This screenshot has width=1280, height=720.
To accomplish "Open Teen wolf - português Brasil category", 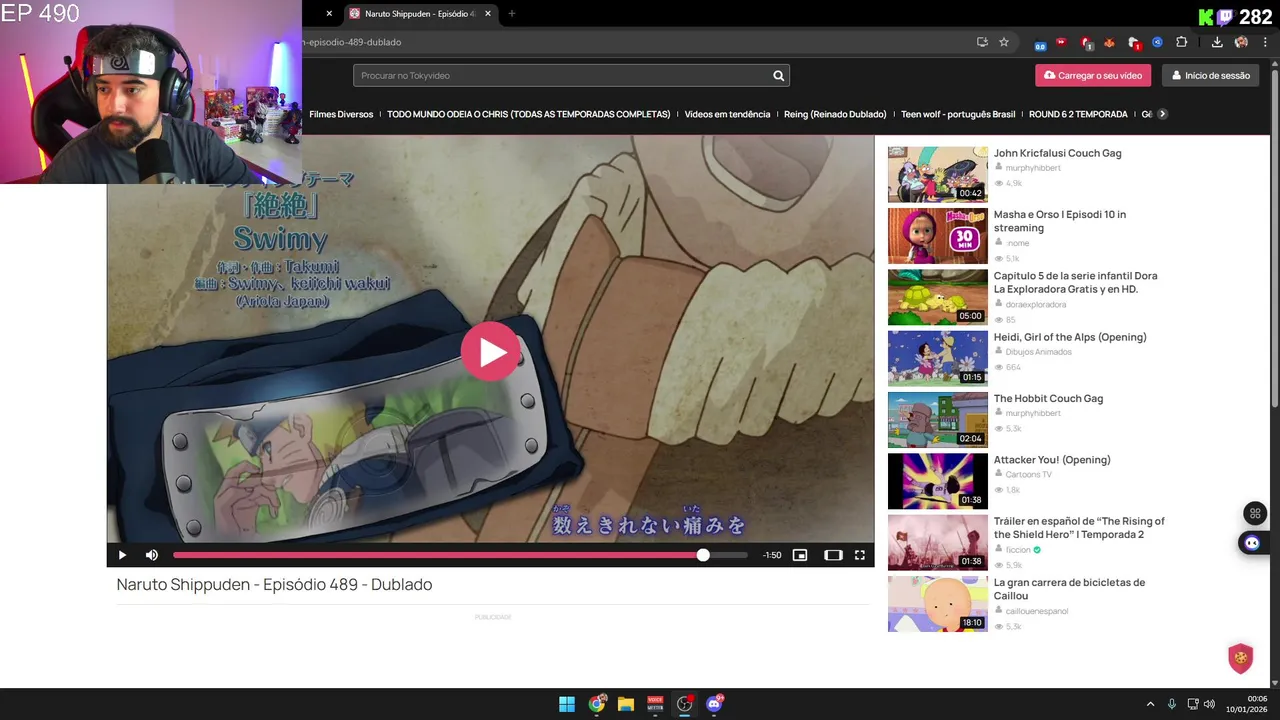I will coord(958,114).
